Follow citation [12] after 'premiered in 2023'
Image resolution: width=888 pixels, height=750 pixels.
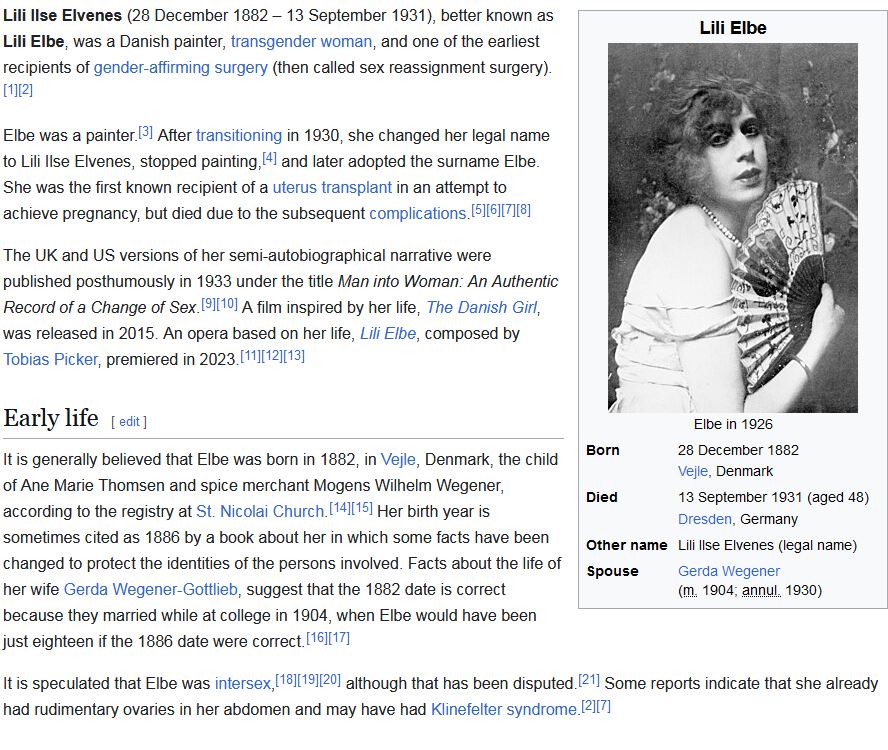click(x=272, y=356)
